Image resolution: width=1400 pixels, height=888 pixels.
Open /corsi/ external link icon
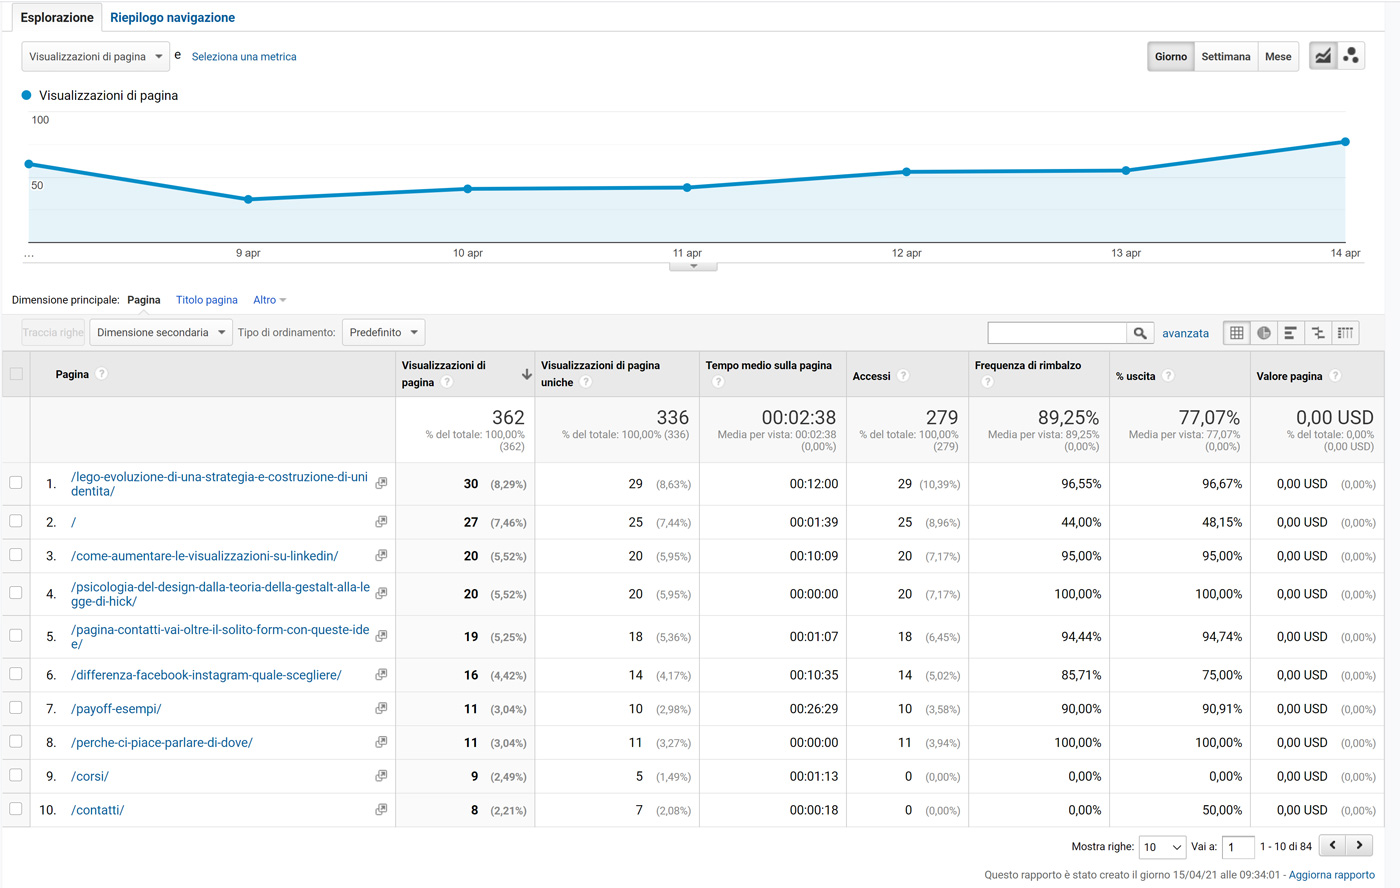(x=381, y=776)
